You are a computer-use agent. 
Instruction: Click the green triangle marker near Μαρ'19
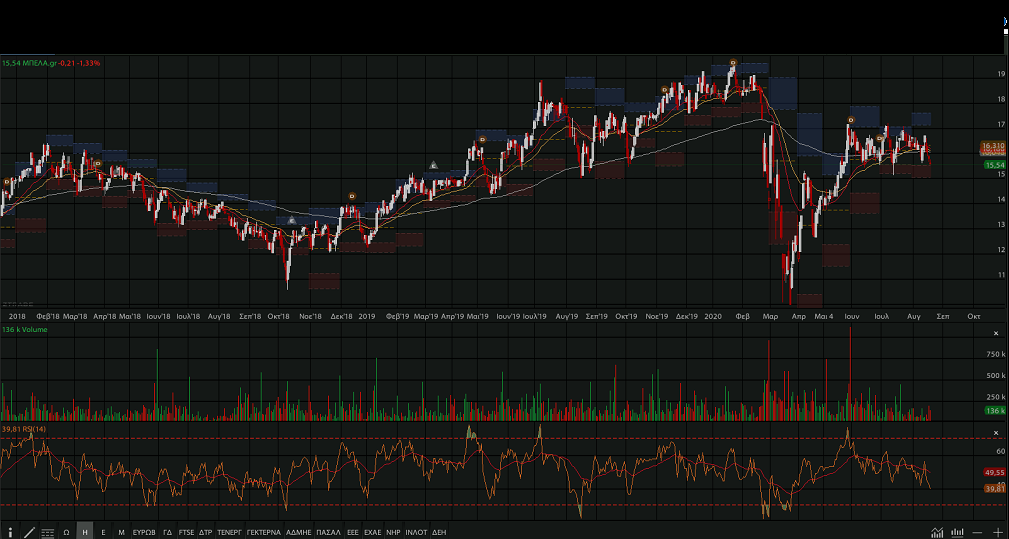434,165
